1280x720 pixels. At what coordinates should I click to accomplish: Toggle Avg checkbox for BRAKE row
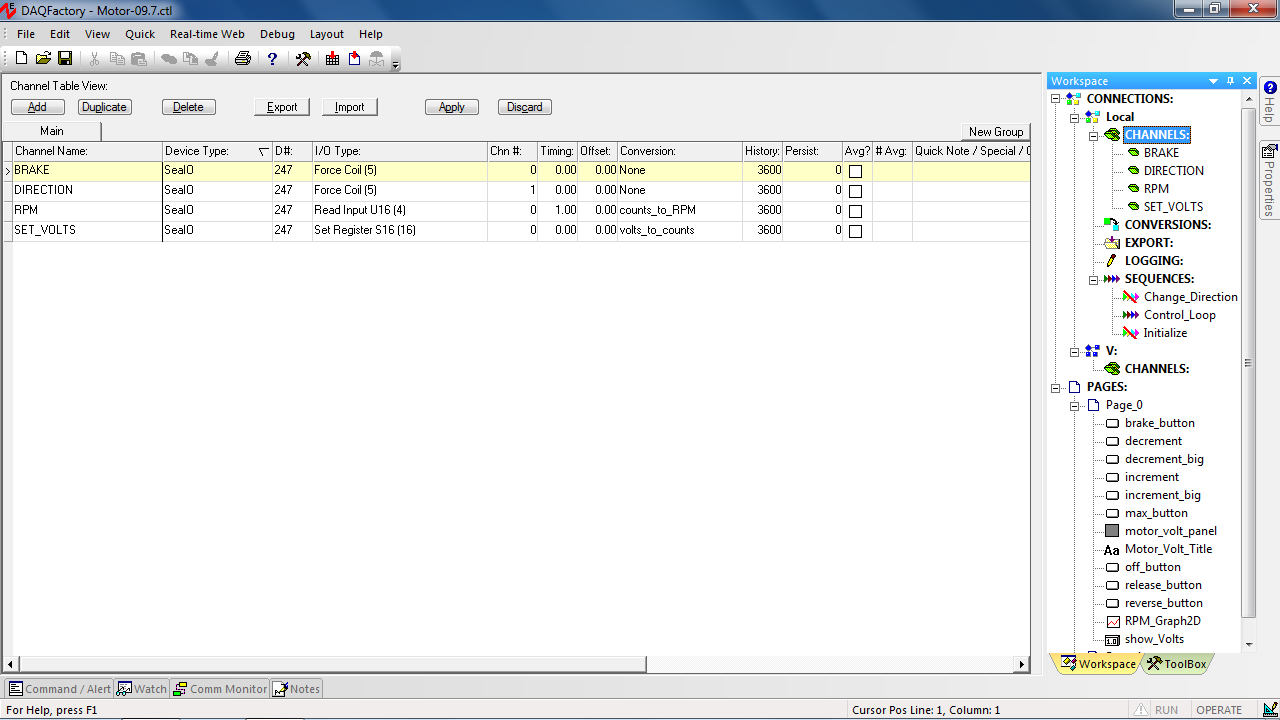point(855,172)
